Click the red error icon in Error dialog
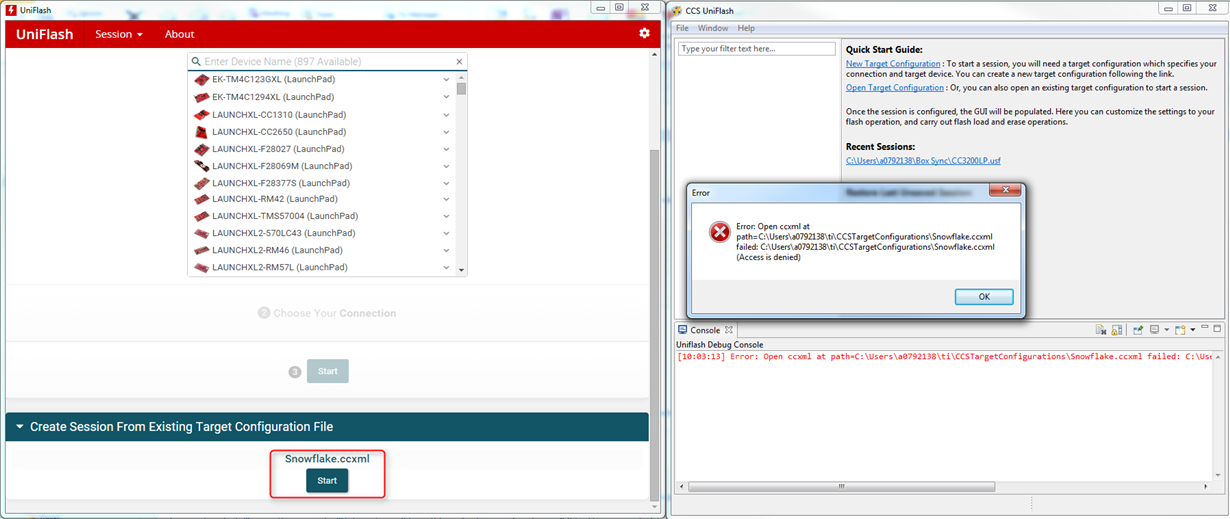Viewport: 1230px width, 519px height. click(719, 232)
